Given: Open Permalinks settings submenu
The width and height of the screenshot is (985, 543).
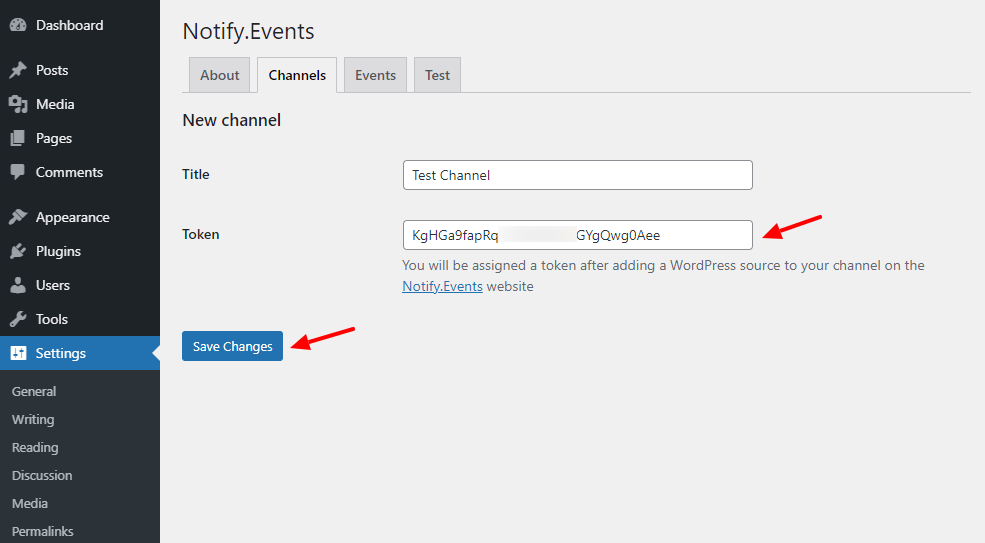Looking at the screenshot, I should point(43,531).
